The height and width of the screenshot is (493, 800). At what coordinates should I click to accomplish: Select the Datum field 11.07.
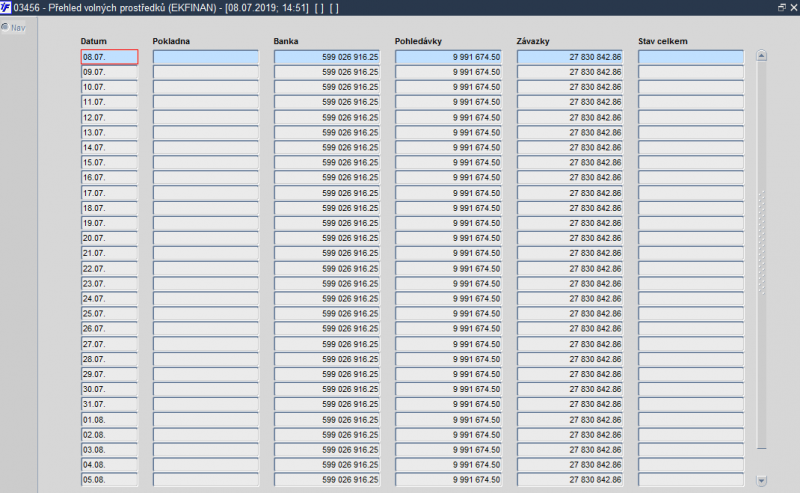pos(109,102)
